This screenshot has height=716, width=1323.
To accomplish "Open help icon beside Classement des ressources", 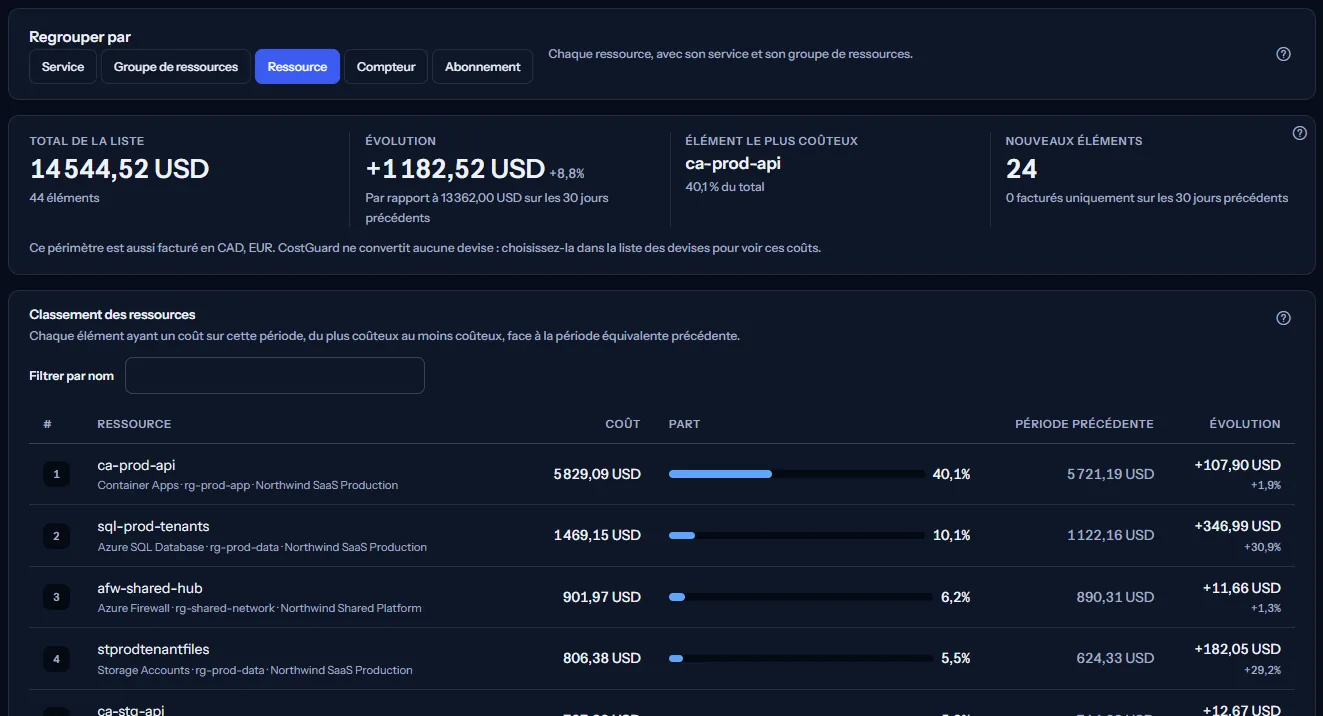I will click(1284, 318).
